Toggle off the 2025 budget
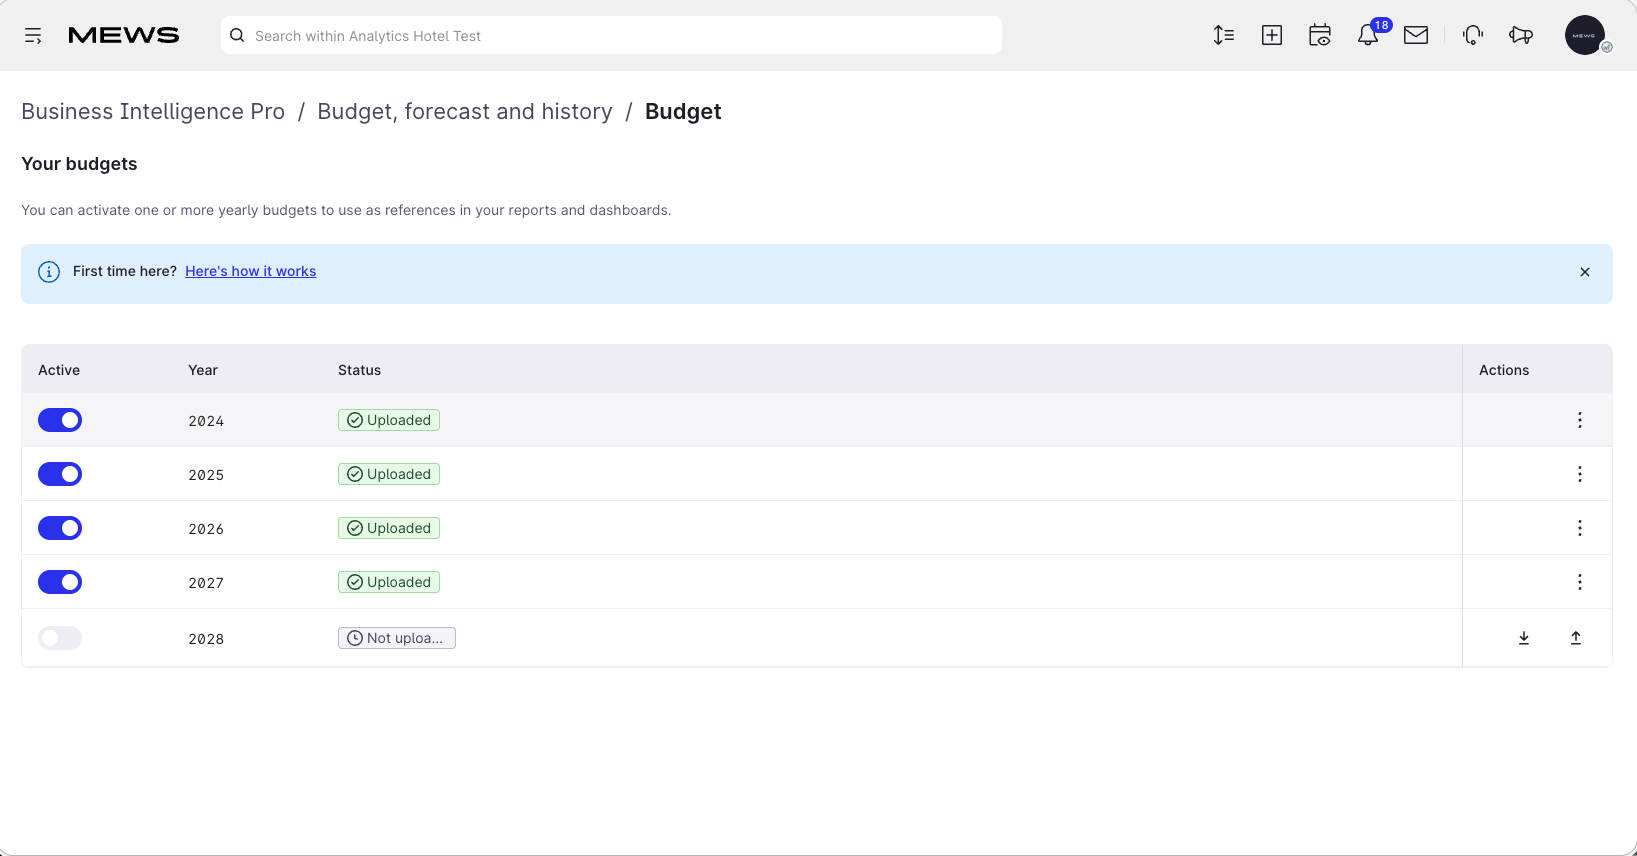The image size is (1637, 856). tap(60, 474)
